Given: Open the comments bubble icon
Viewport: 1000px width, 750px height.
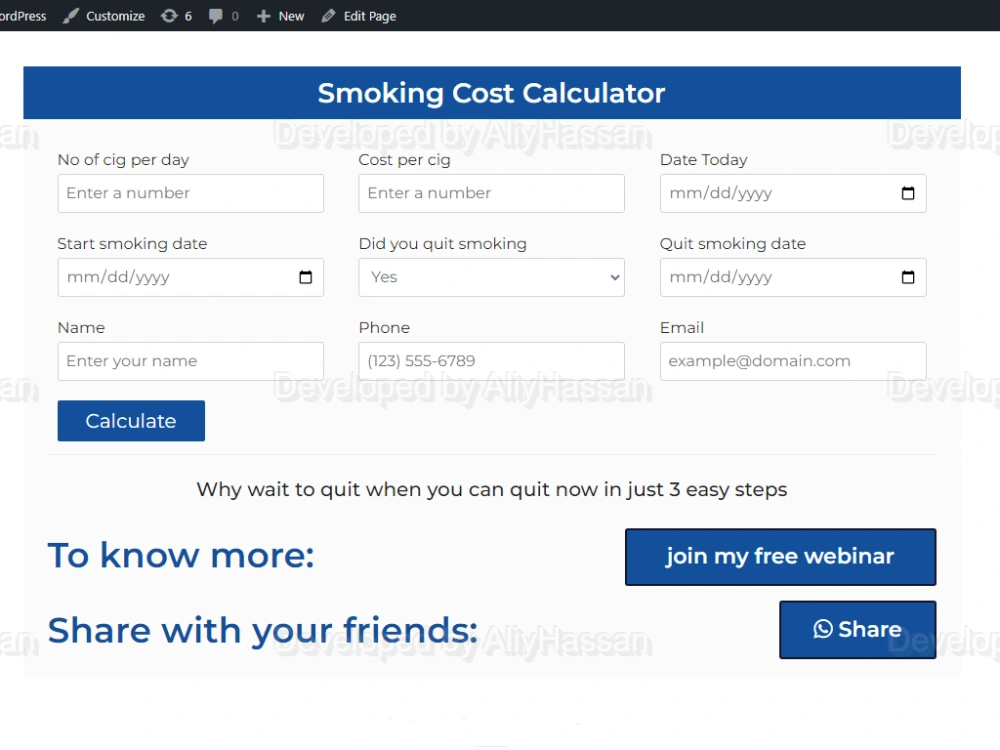Looking at the screenshot, I should pyautogui.click(x=216, y=16).
